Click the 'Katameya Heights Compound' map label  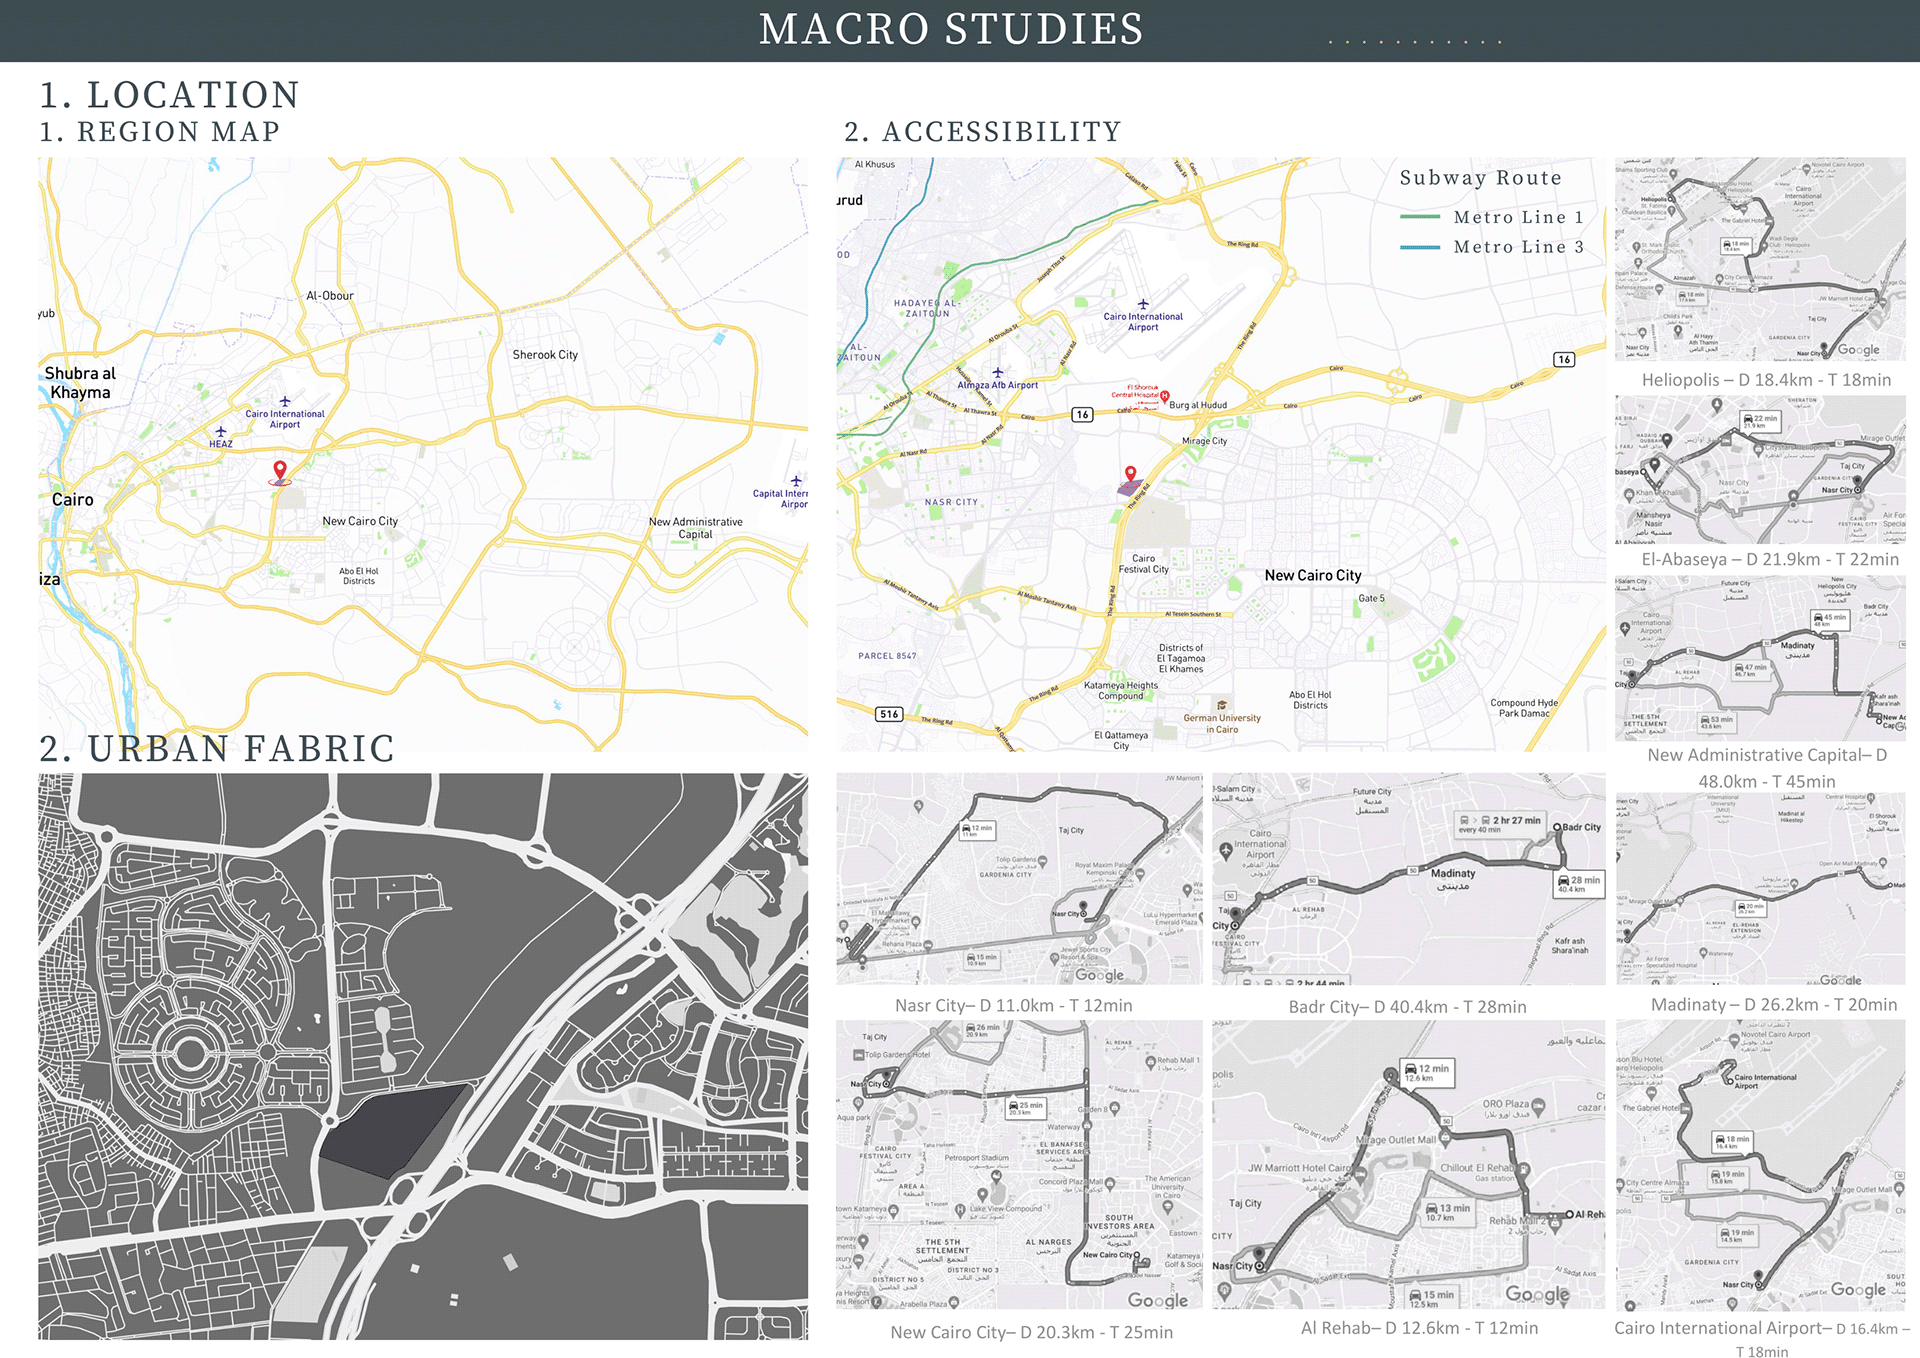(1121, 691)
